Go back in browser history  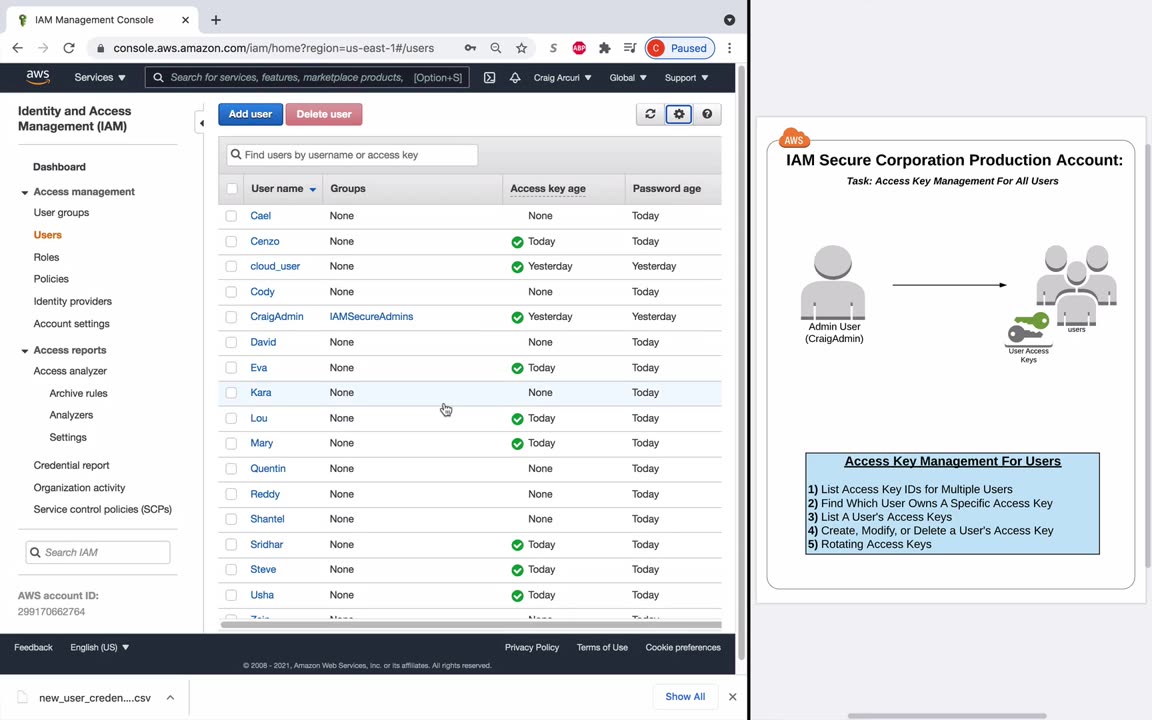(x=18, y=48)
